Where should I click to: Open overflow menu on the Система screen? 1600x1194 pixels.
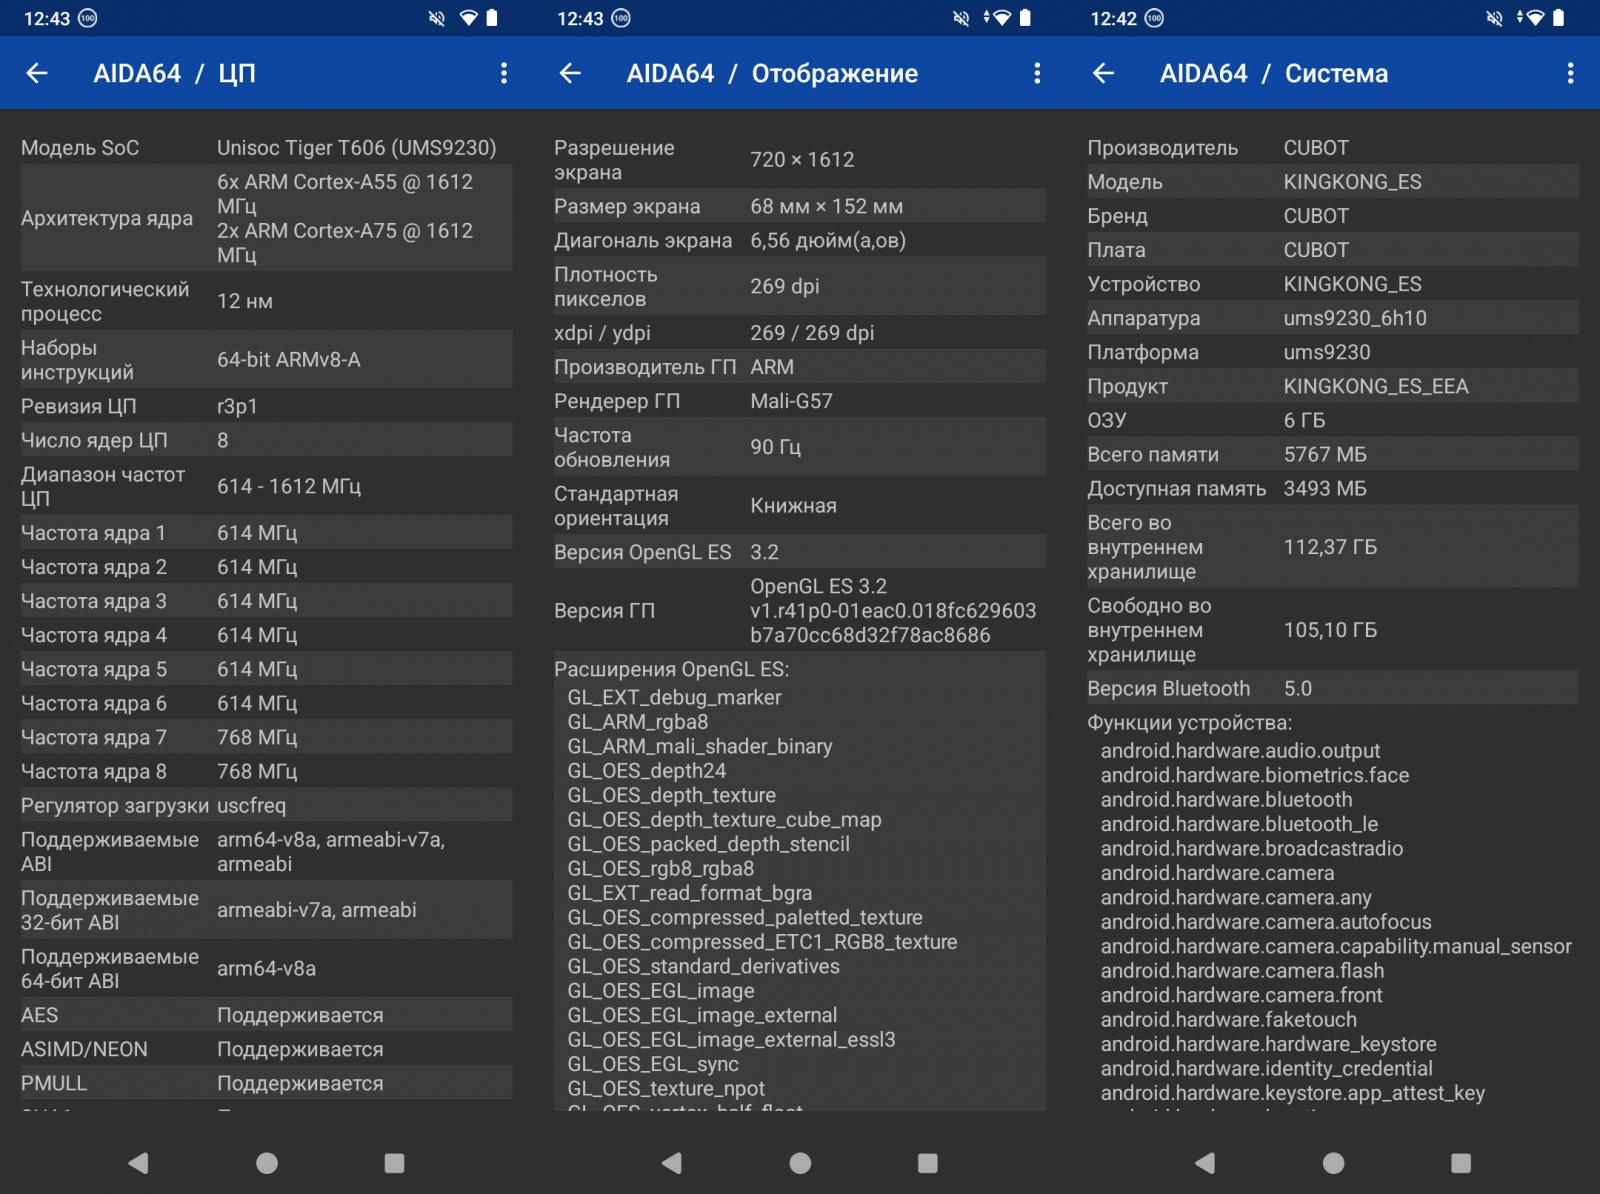coord(1570,73)
